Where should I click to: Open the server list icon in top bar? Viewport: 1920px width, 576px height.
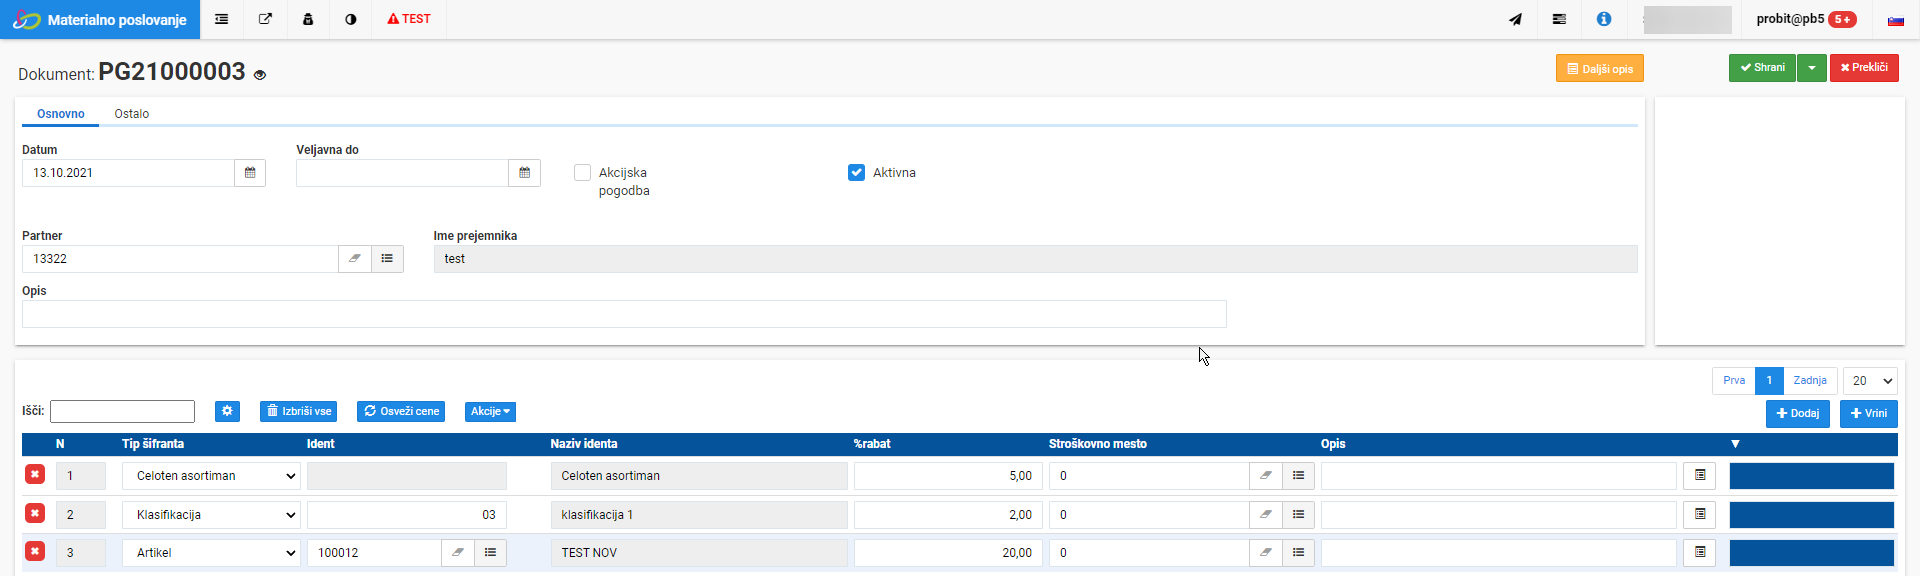[1559, 19]
